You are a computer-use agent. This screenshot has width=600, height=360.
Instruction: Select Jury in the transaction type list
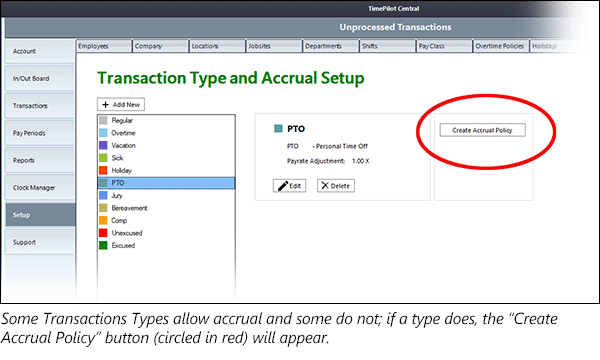[166, 195]
